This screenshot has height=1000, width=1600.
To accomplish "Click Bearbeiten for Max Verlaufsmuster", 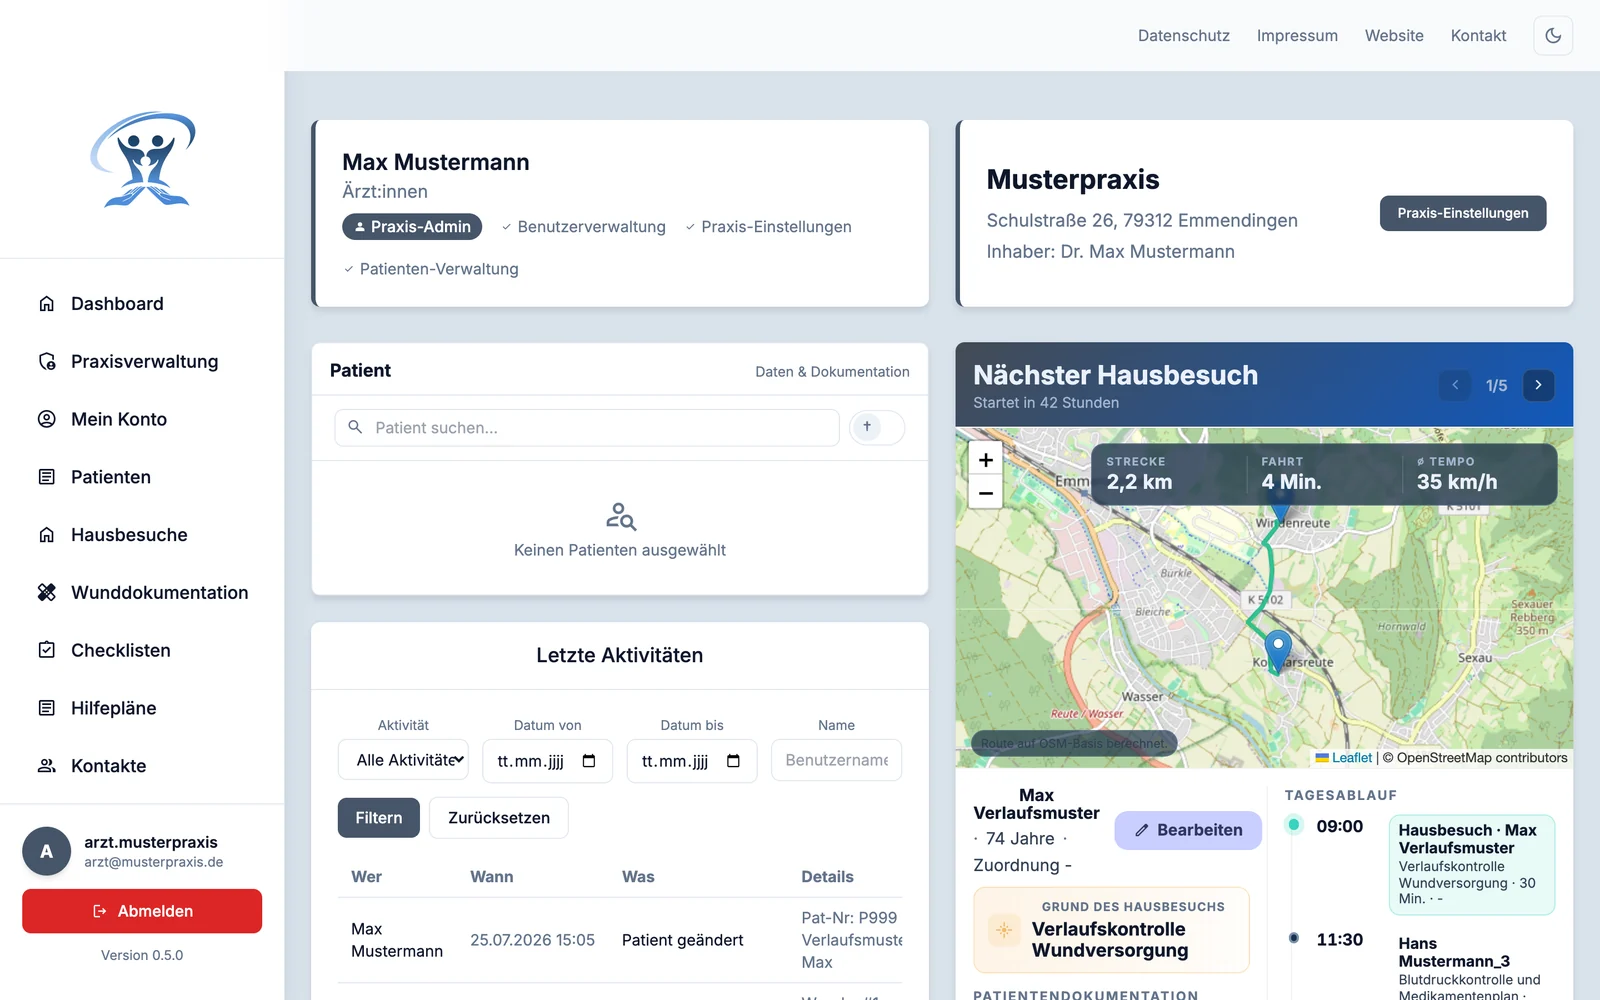I will point(1188,830).
